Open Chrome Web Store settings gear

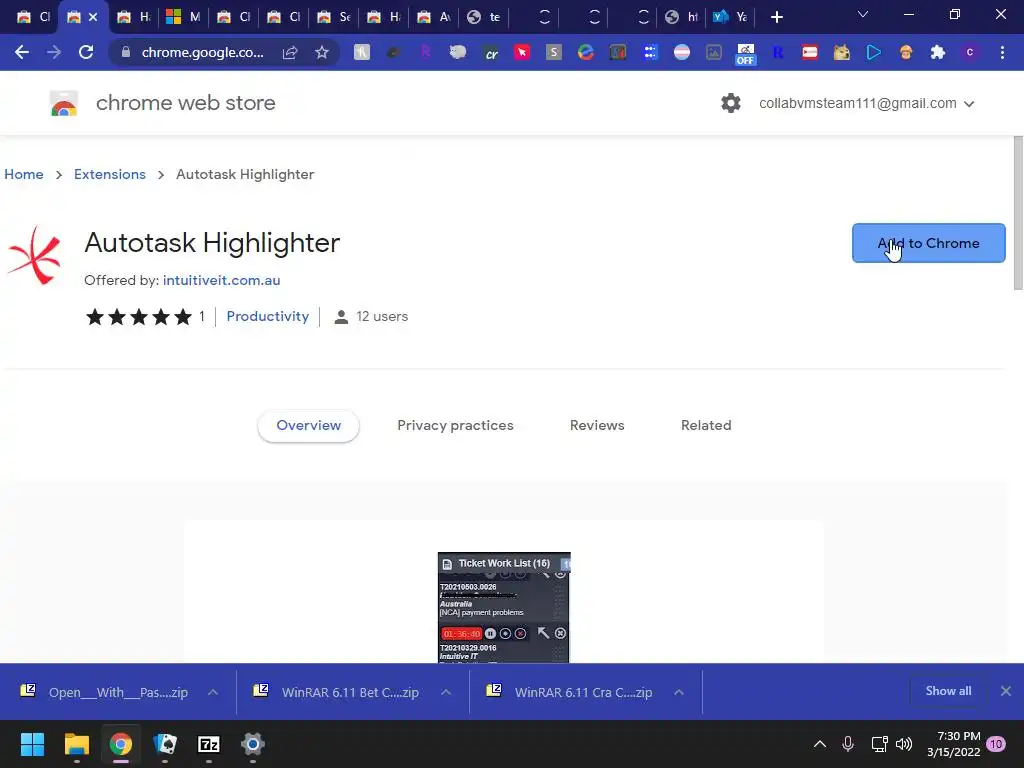731,103
